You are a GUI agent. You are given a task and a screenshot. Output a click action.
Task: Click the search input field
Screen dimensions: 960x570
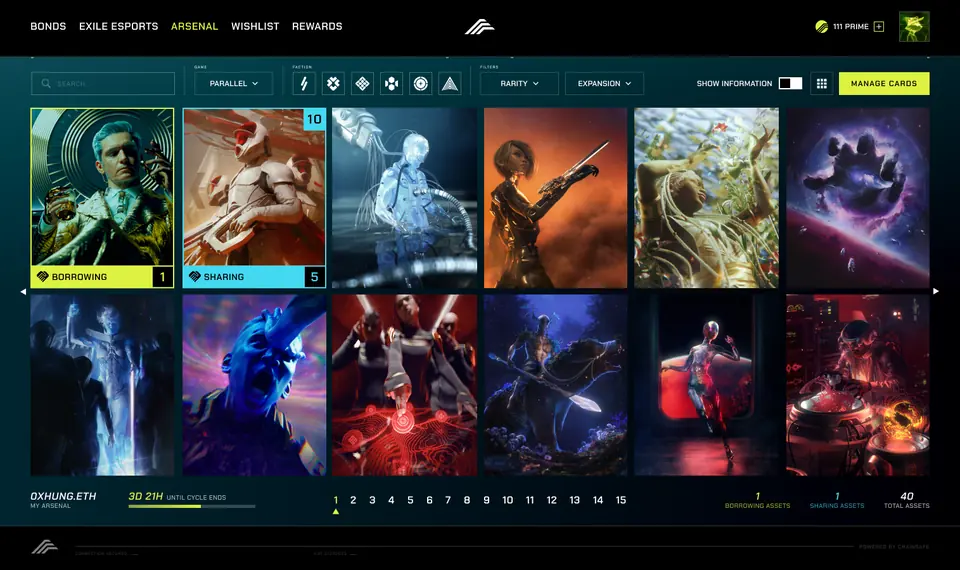click(x=103, y=83)
